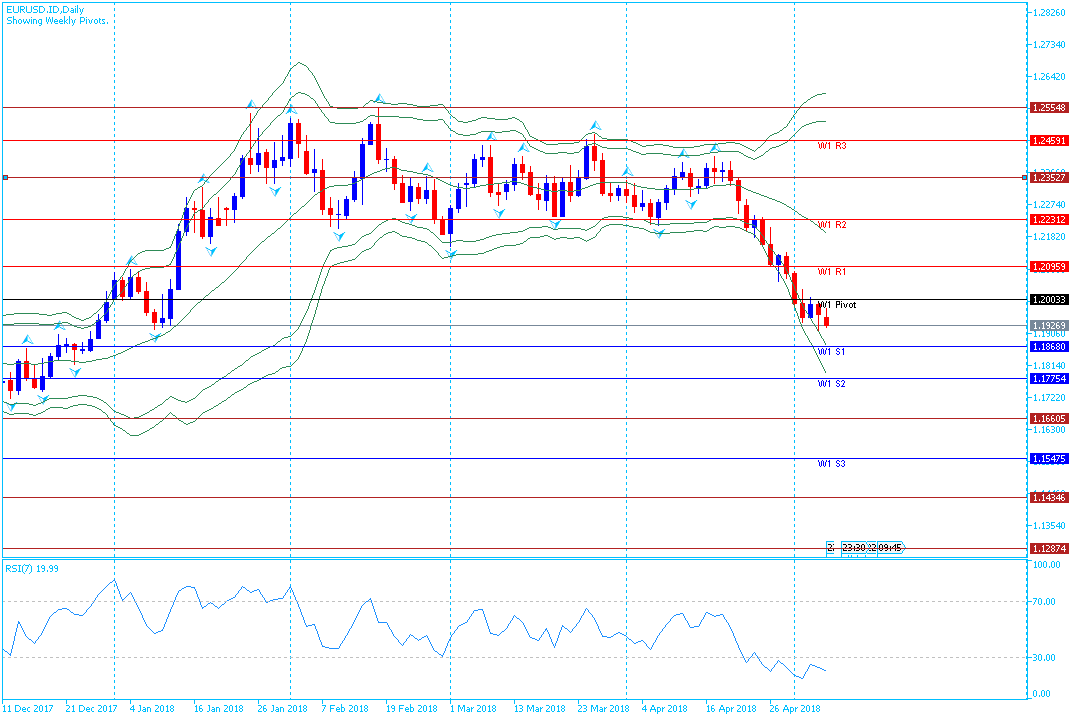This screenshot has width=1080, height=720.
Task: Click the EURUSD.ID,Daily chart title
Action: [44, 9]
